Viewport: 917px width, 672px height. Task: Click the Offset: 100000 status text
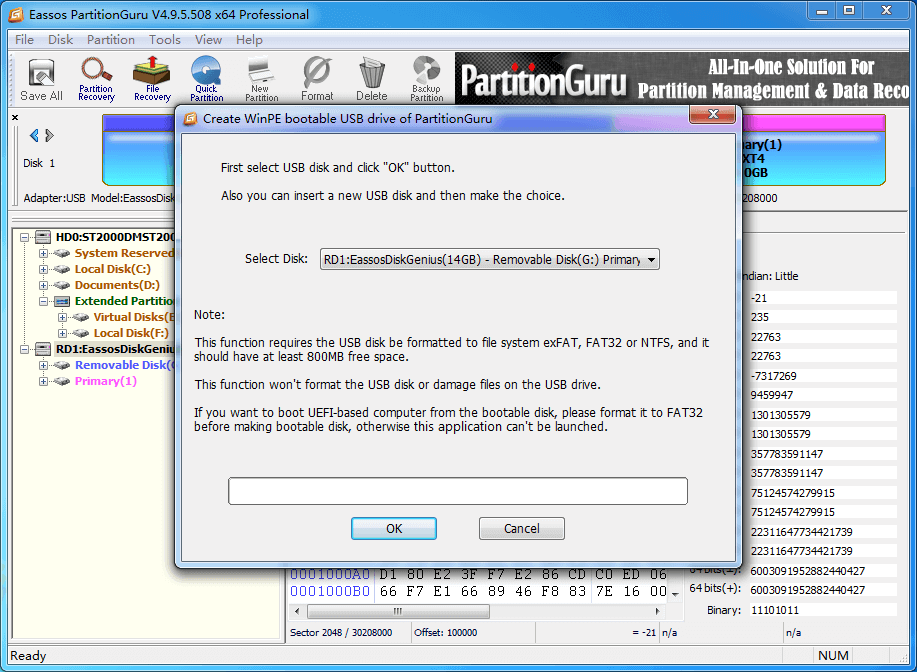coord(446,633)
